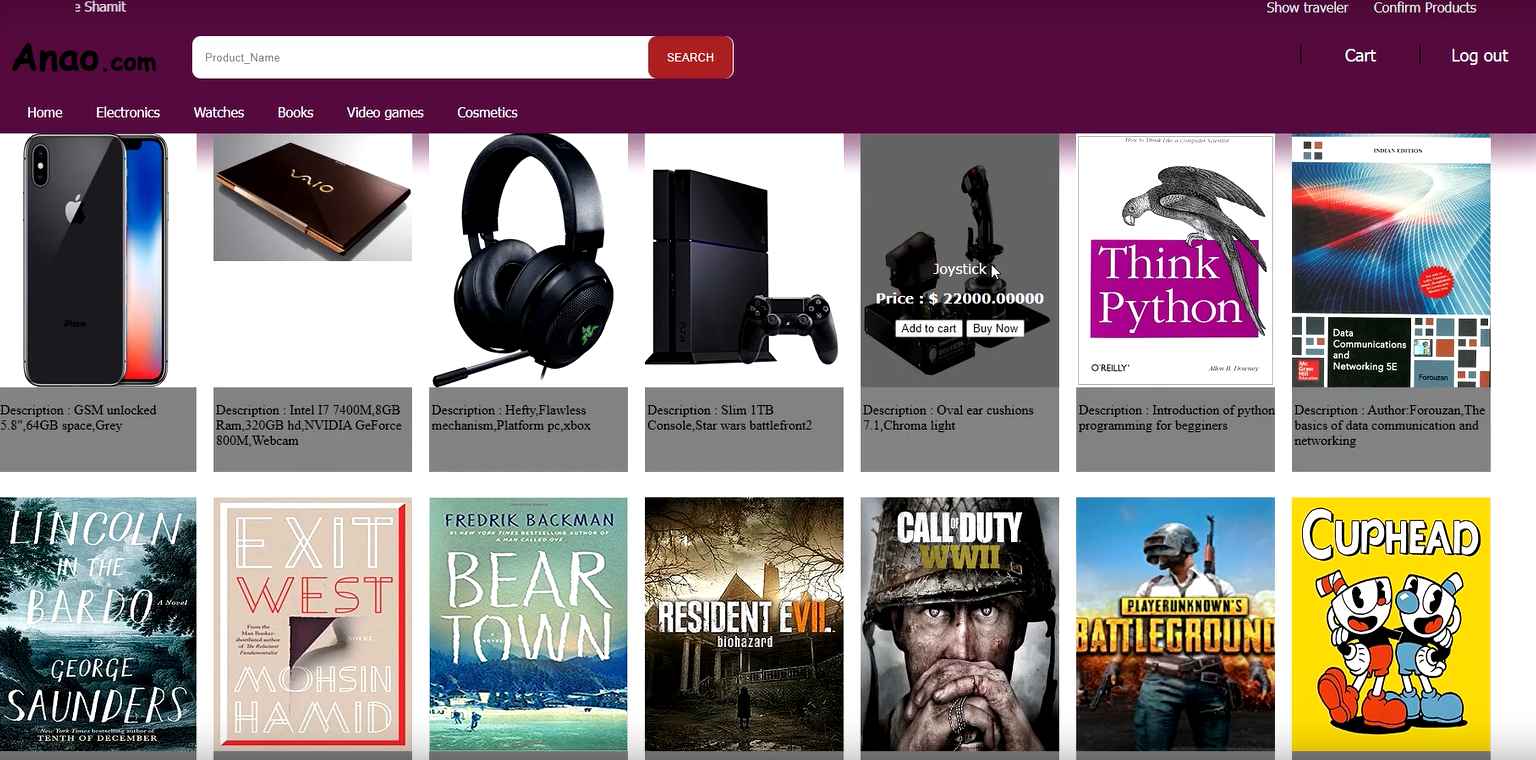Screen dimensions: 1536x760
Task: Select the Lincoln in the Bardo cover
Action: [x=98, y=624]
